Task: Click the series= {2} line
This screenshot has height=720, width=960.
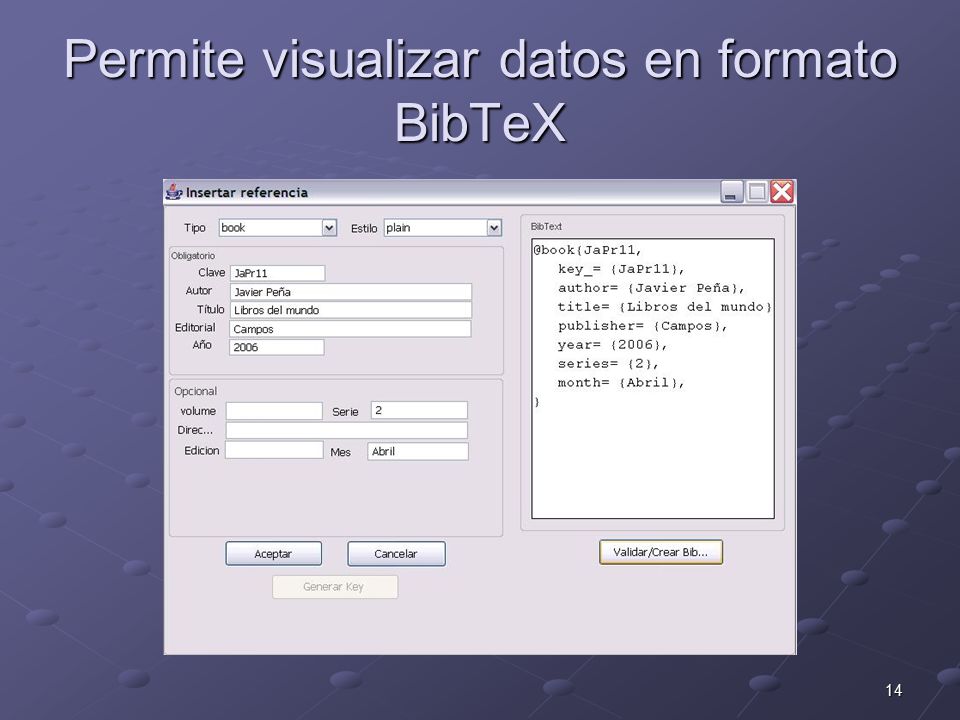Action: (x=608, y=364)
